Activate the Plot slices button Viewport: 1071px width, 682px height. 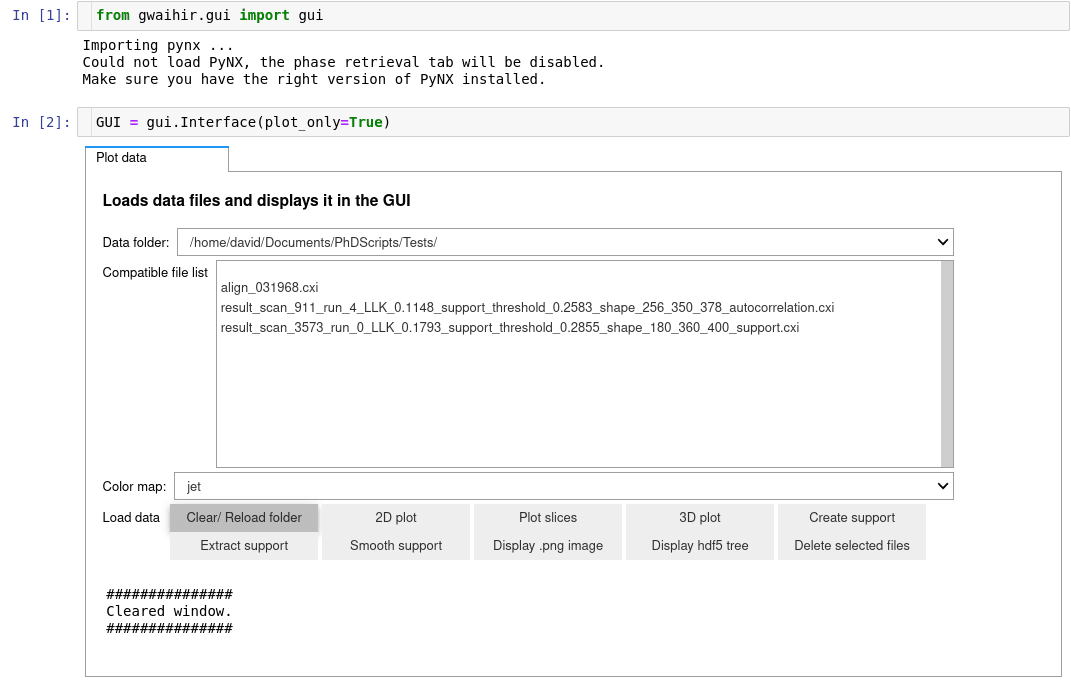[x=548, y=518]
